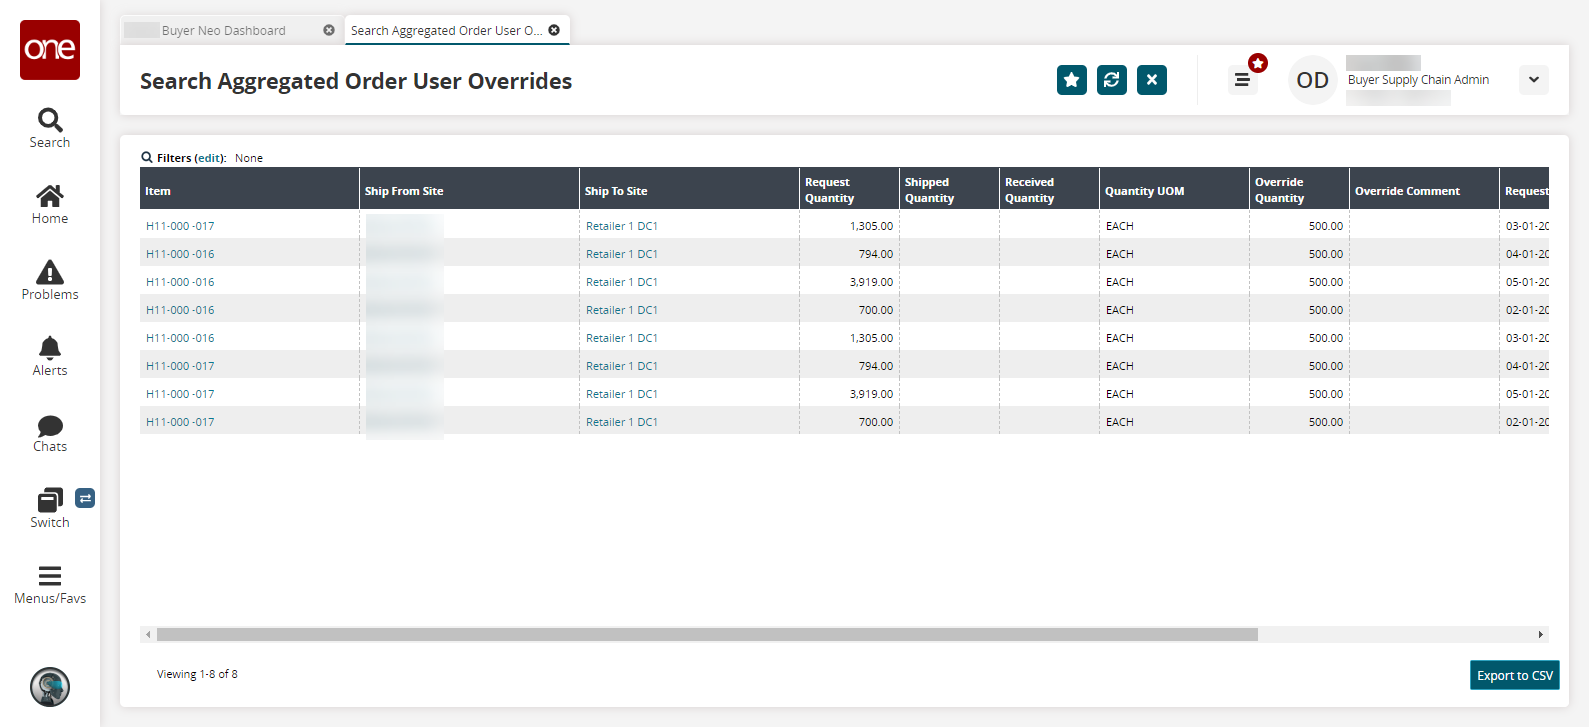
Task: Open Chats from the sidebar
Action: click(x=50, y=433)
